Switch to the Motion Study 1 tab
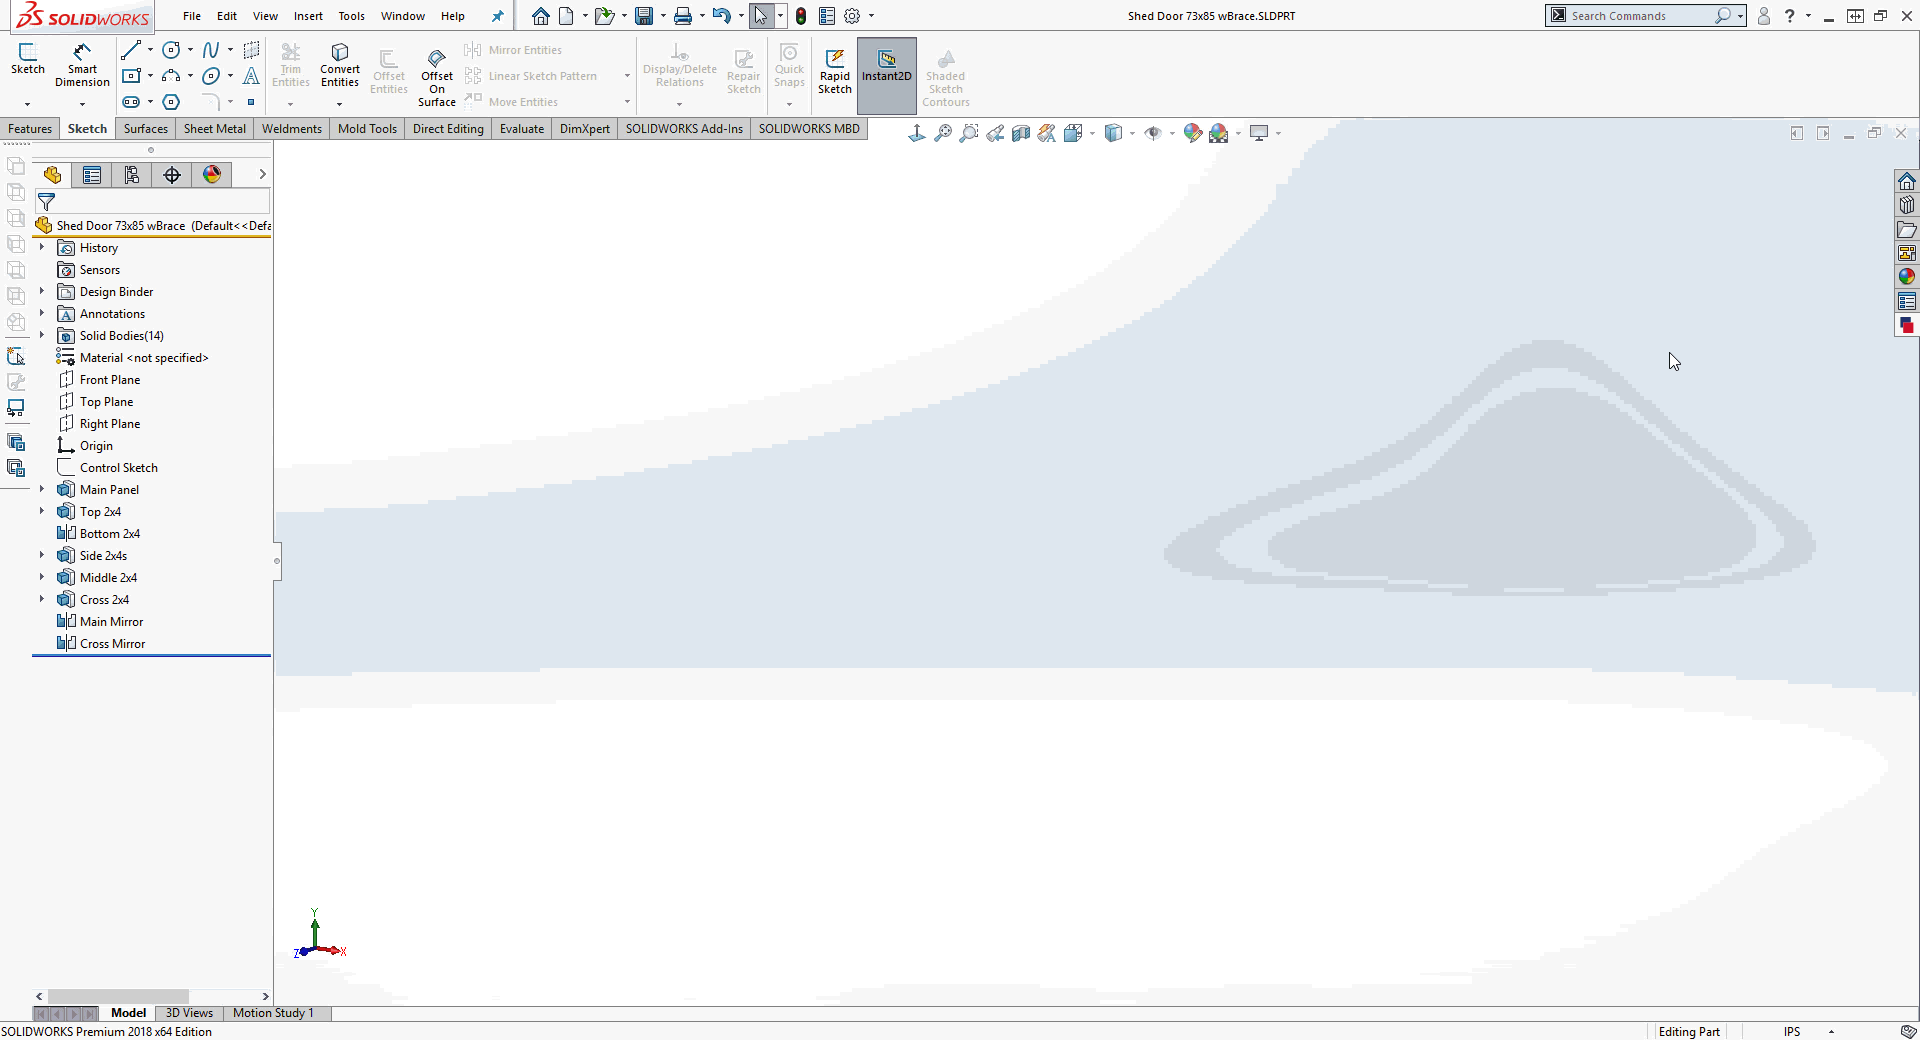This screenshot has width=1920, height=1040. coord(273,1013)
